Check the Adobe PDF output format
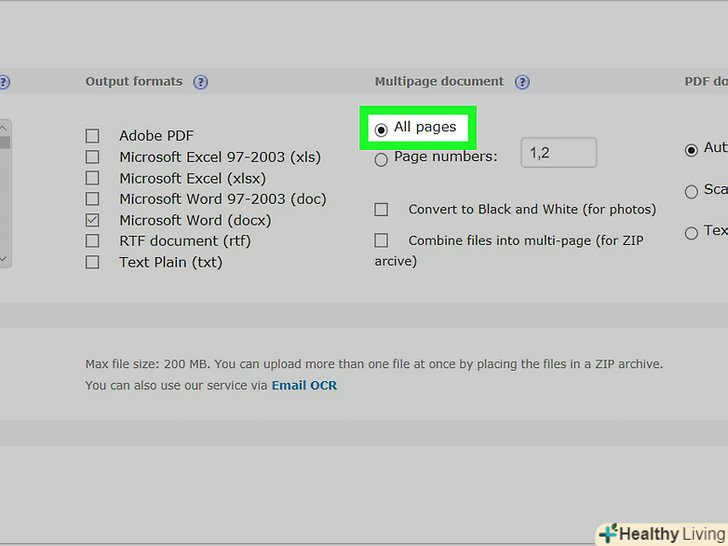The height and width of the screenshot is (546, 728). (92, 136)
